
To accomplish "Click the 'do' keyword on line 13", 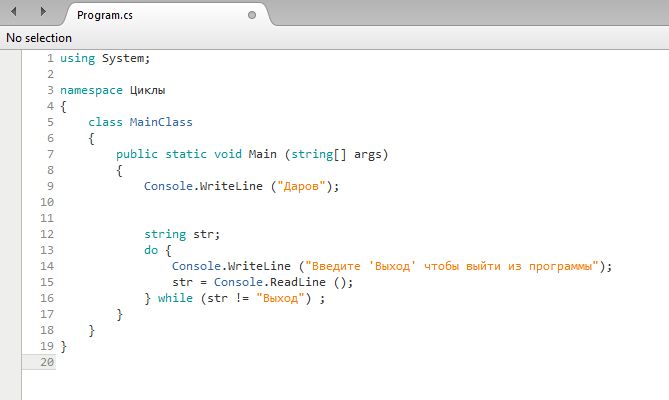I will 151,250.
